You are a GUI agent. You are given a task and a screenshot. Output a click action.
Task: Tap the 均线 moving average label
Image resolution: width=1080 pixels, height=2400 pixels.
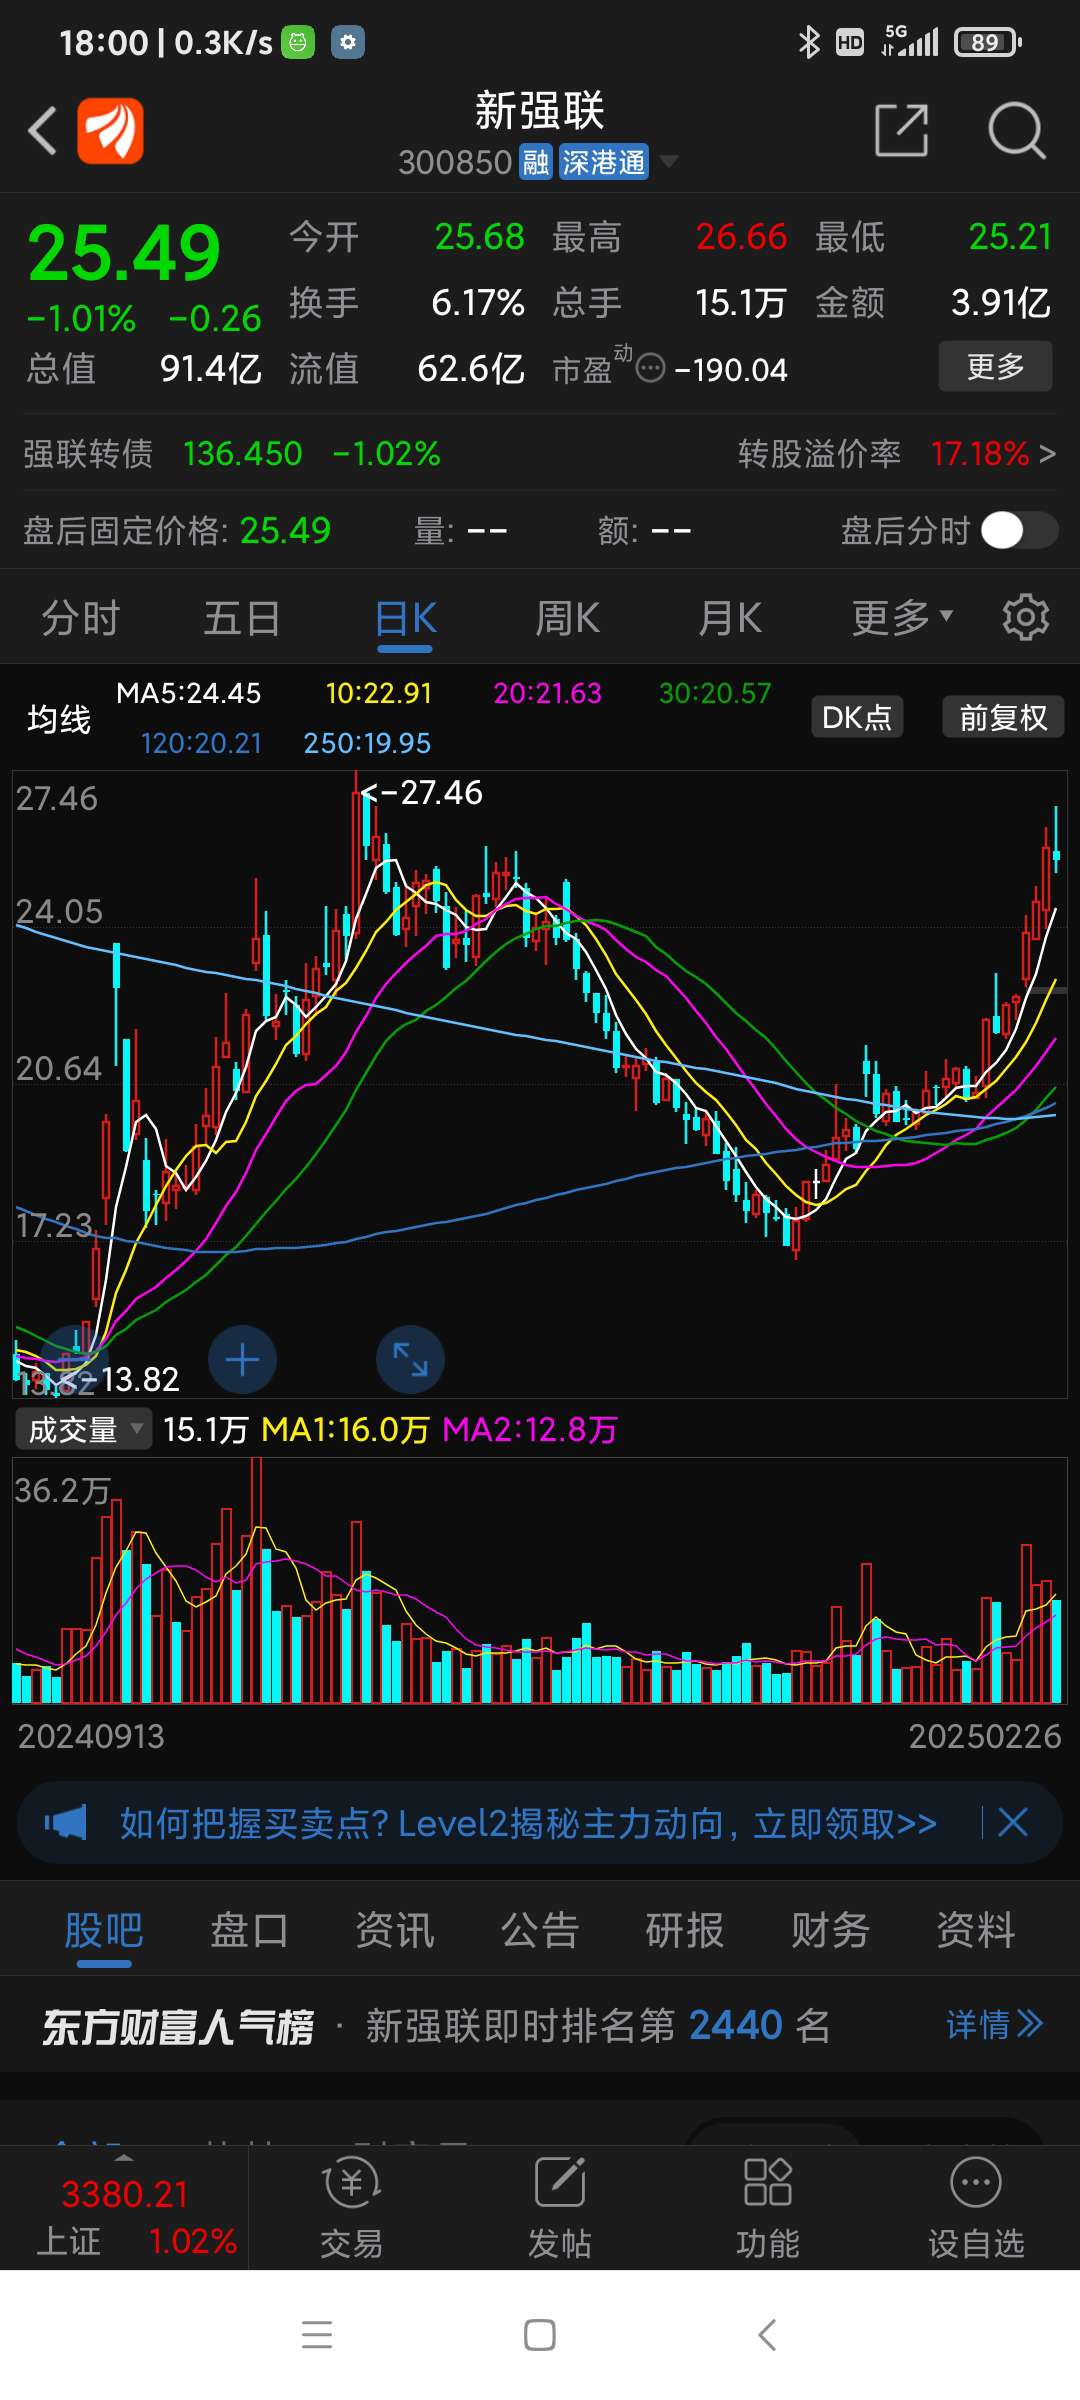(59, 719)
